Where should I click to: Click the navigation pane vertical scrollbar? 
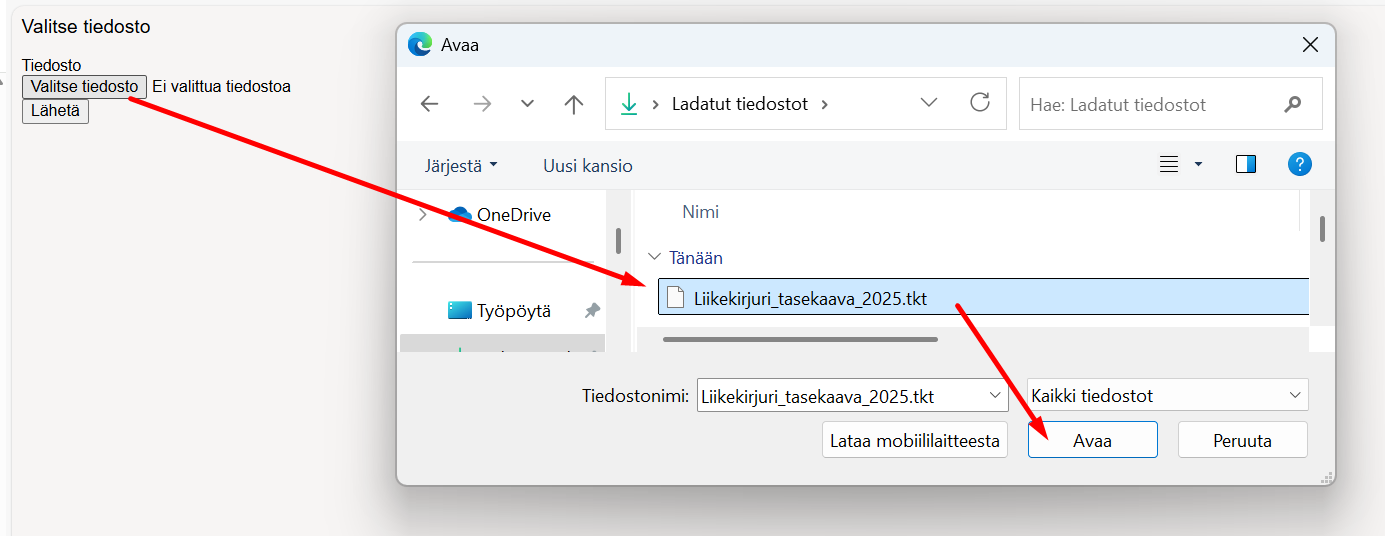coord(618,241)
